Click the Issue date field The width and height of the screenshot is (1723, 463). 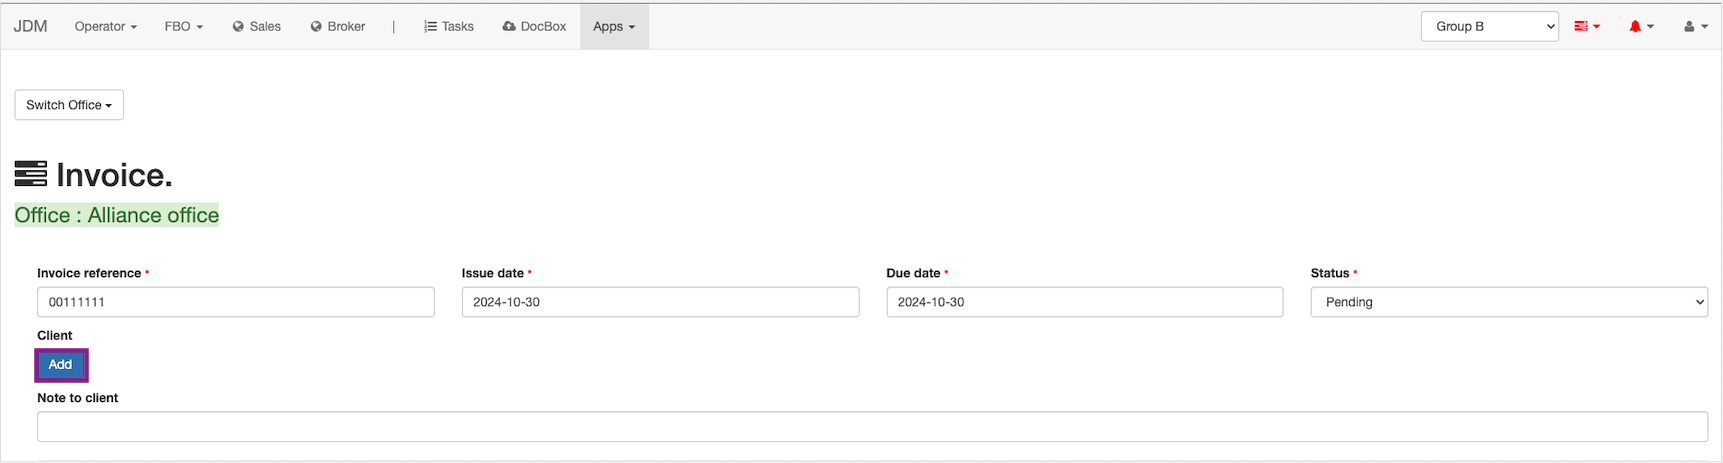pos(660,302)
